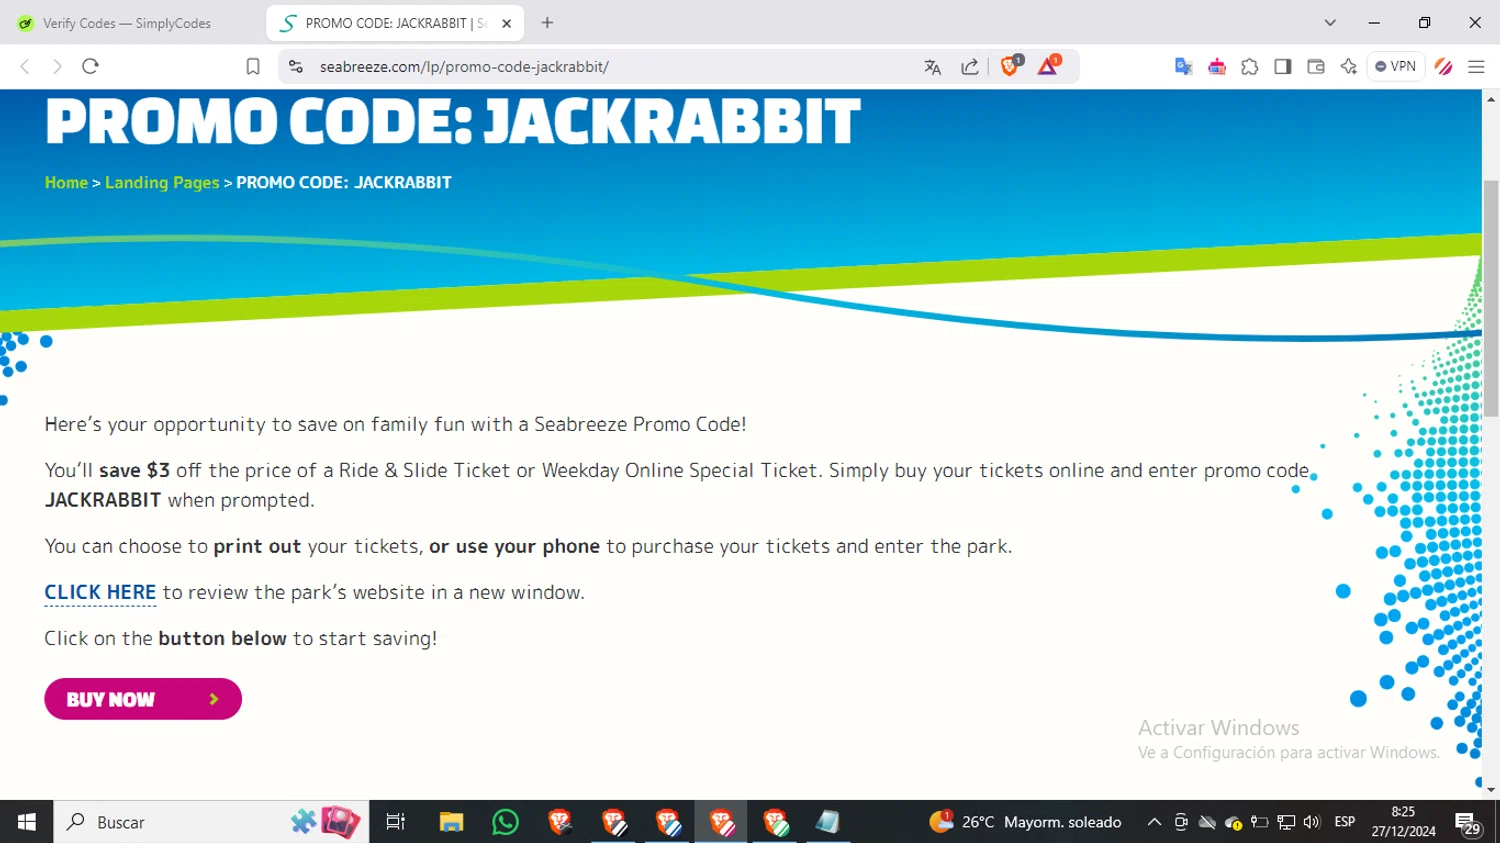1500x843 pixels.
Task: Click the "PROMO CODE: JACKRABBIT" heading
Action: coord(453,121)
